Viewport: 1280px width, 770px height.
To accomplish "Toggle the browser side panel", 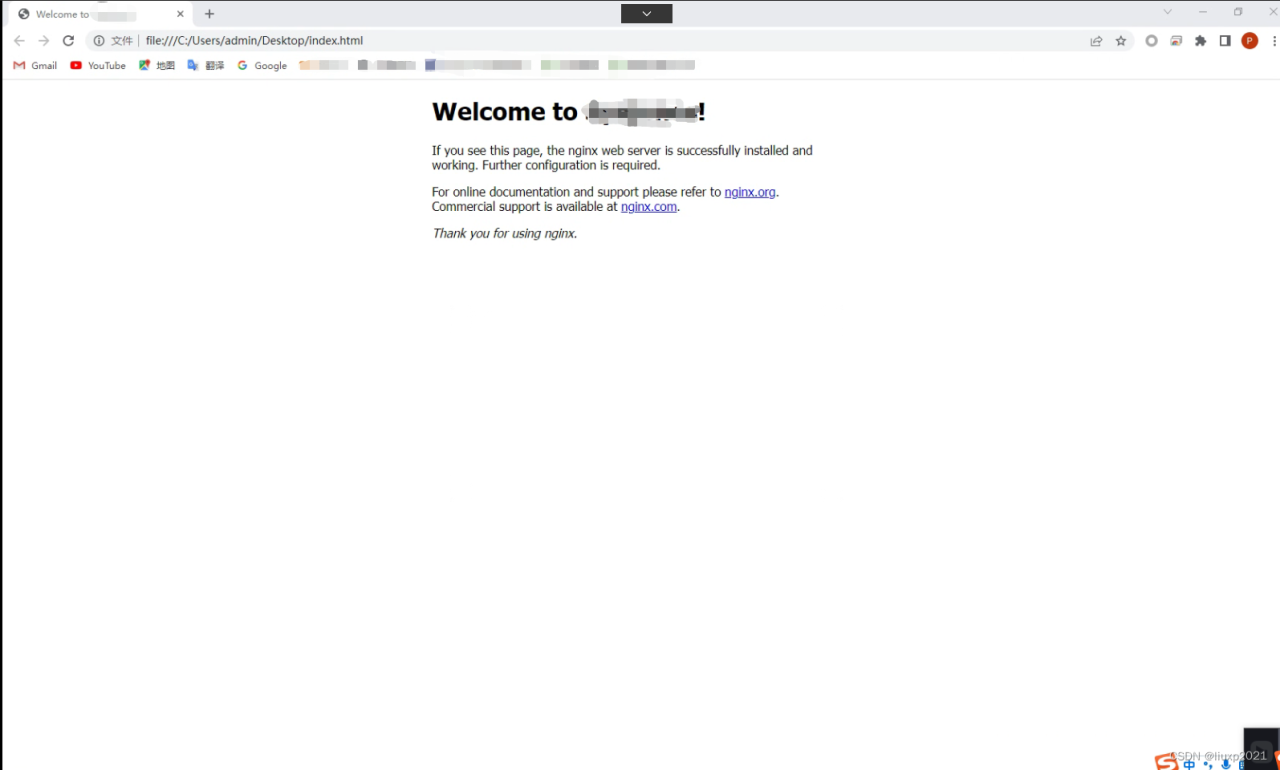I will click(x=1225, y=41).
